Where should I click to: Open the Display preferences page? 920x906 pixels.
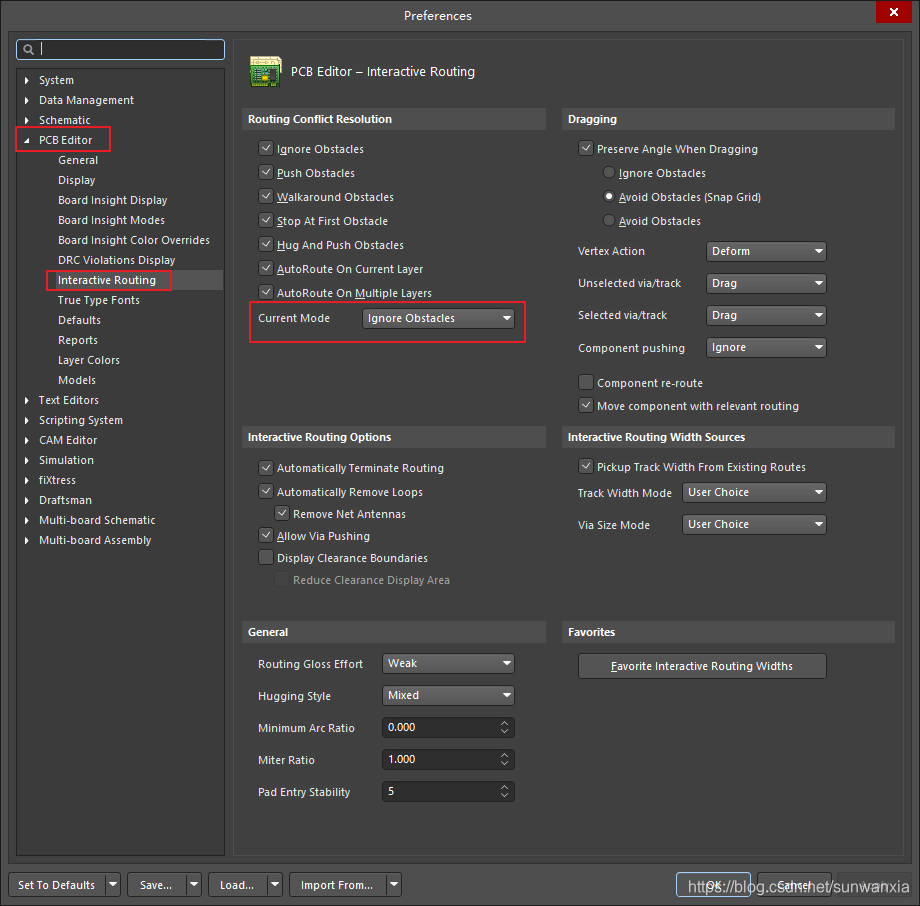pyautogui.click(x=76, y=180)
